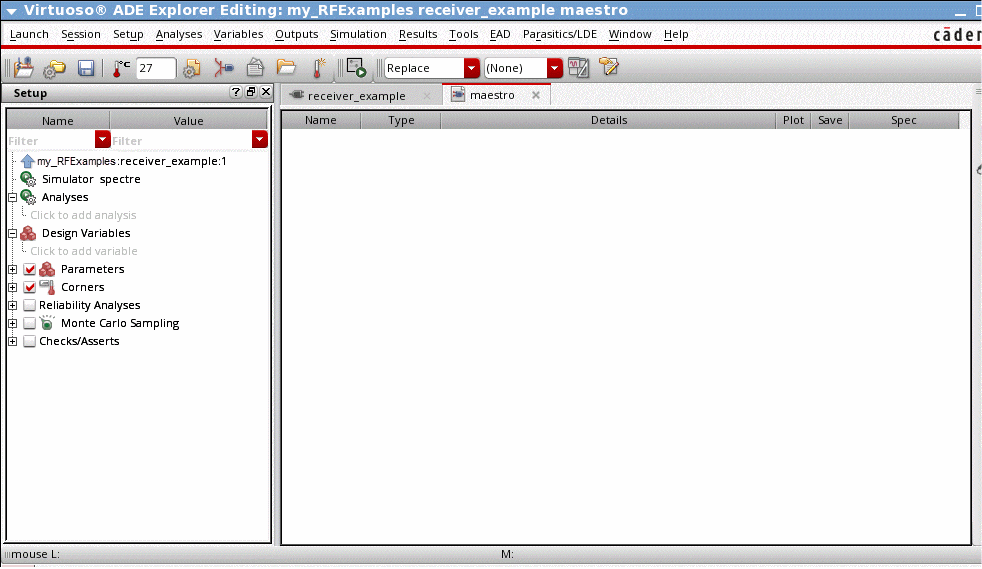Click 'Click to add analysis' link
982x569 pixels.
[x=83, y=216]
